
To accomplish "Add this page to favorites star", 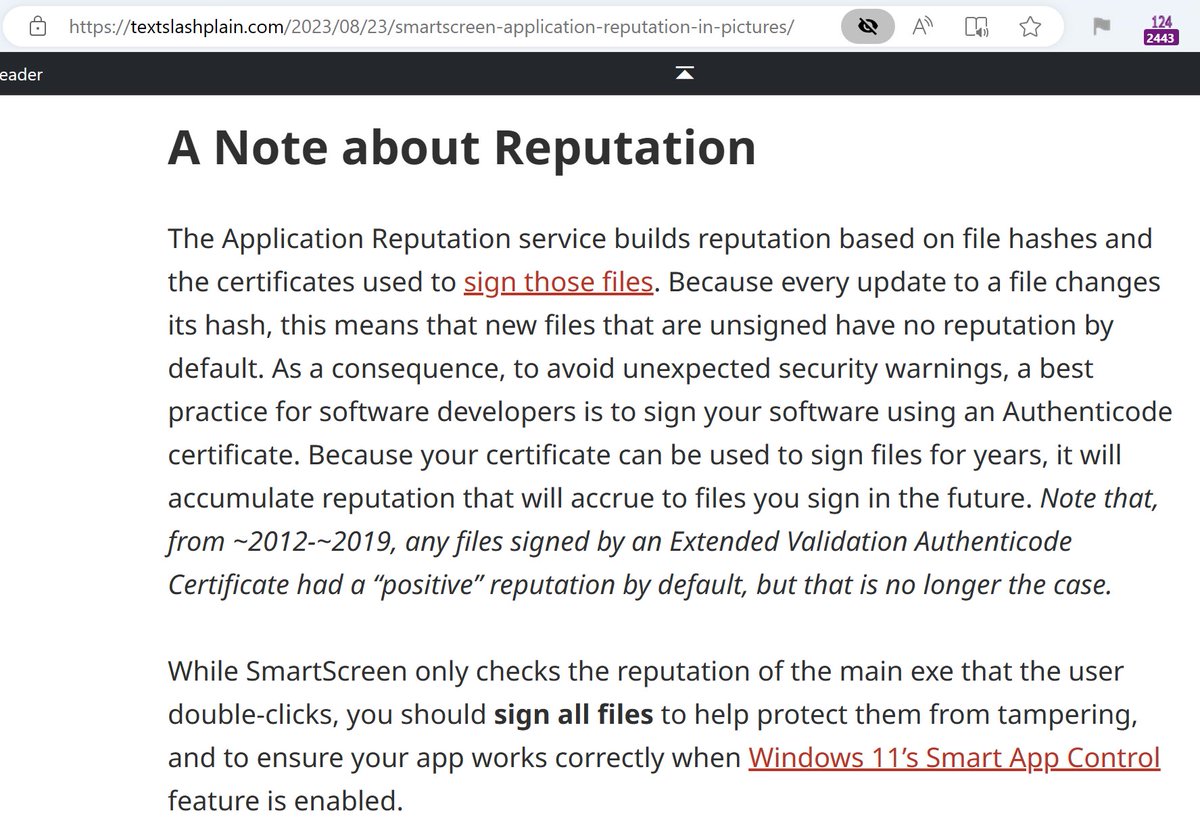I will pos(1030,27).
